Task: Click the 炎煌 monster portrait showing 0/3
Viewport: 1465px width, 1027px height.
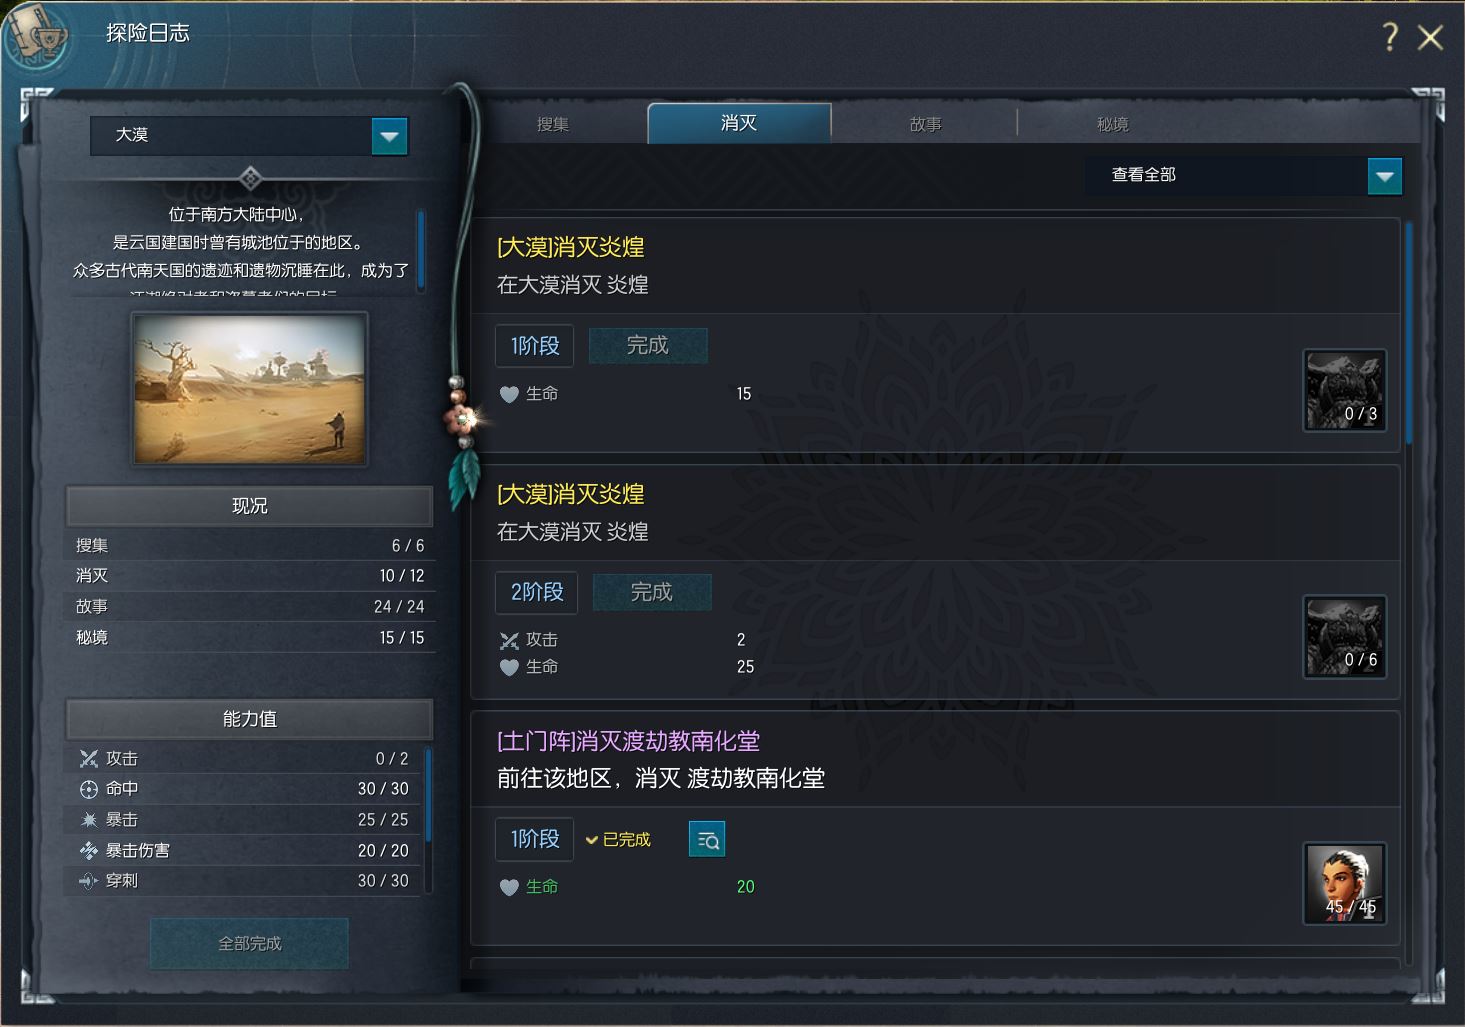Action: pos(1345,390)
